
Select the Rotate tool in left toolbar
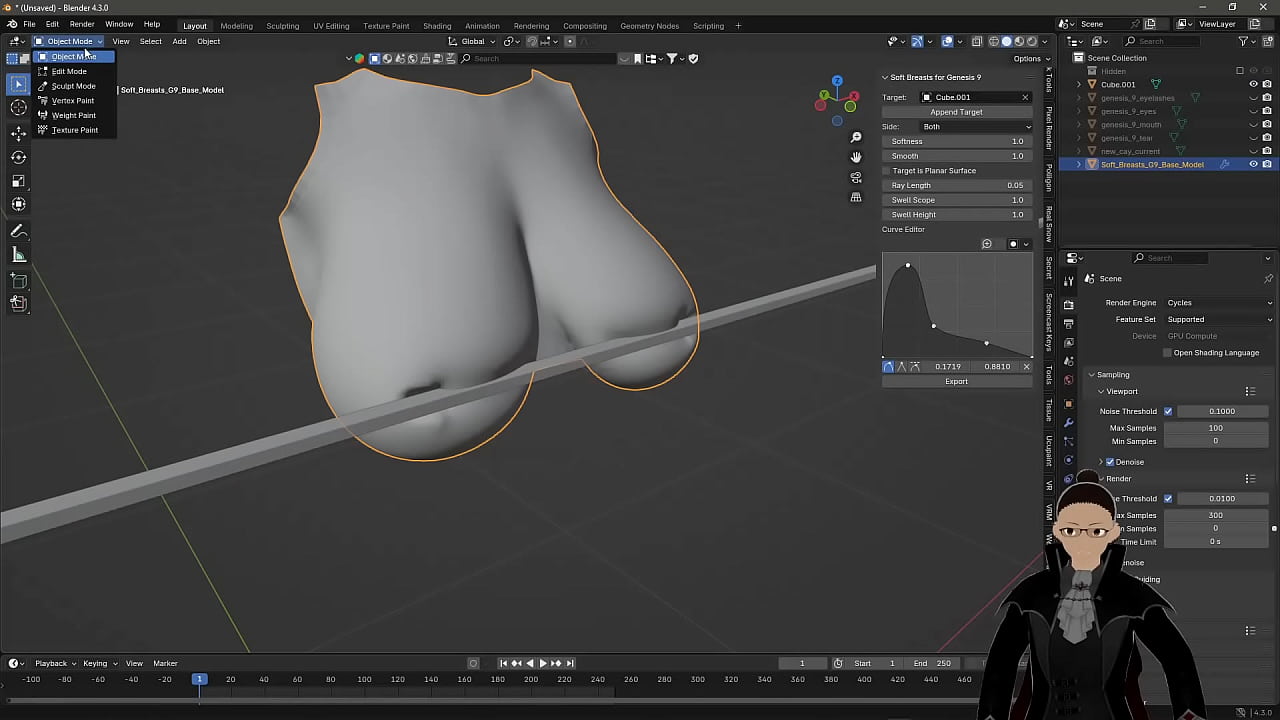point(18,157)
